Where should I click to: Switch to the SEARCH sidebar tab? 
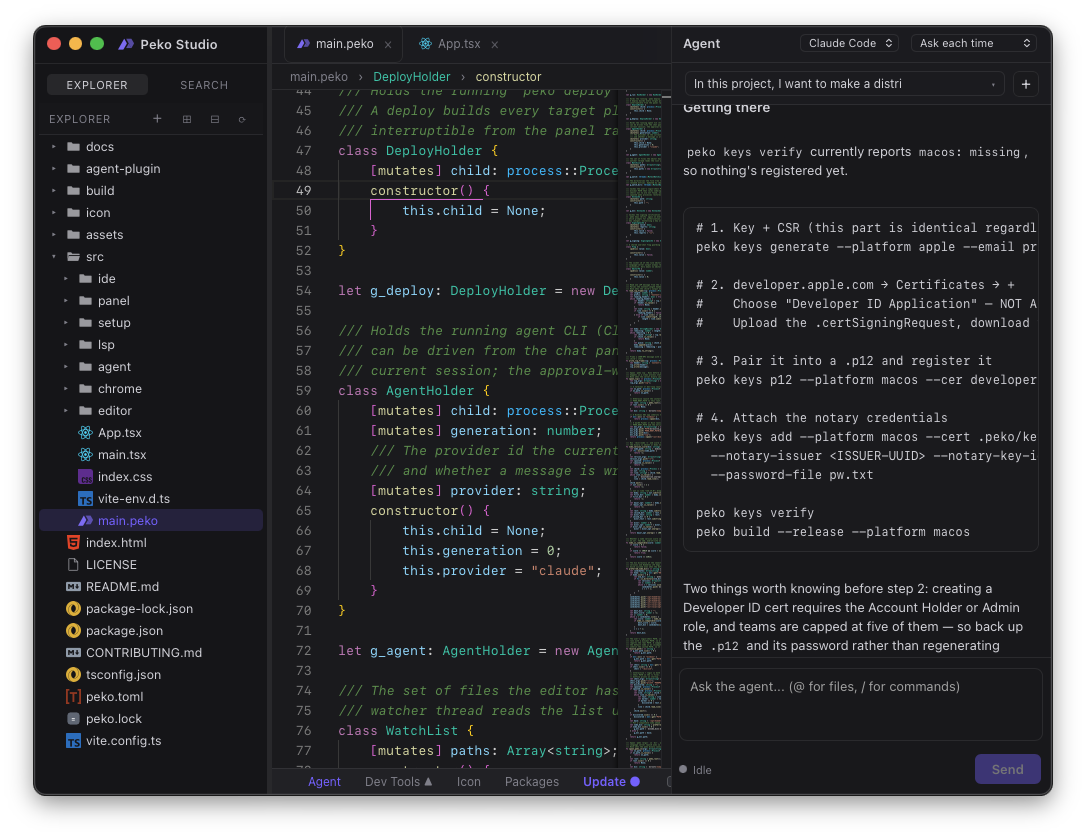pyautogui.click(x=204, y=85)
